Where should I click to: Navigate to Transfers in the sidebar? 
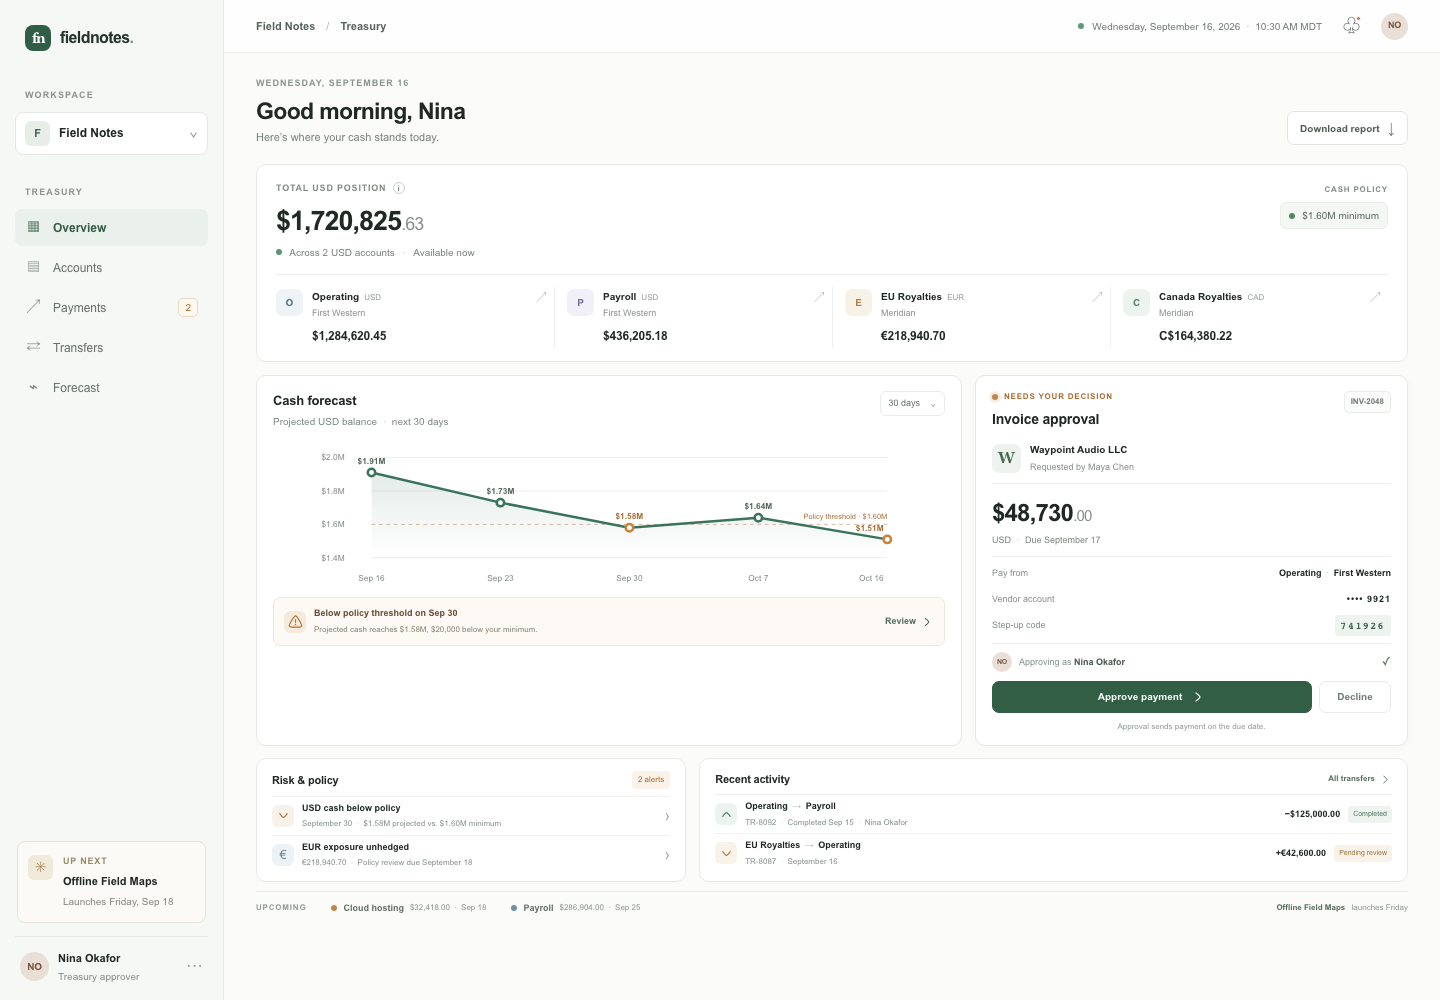[x=111, y=347]
